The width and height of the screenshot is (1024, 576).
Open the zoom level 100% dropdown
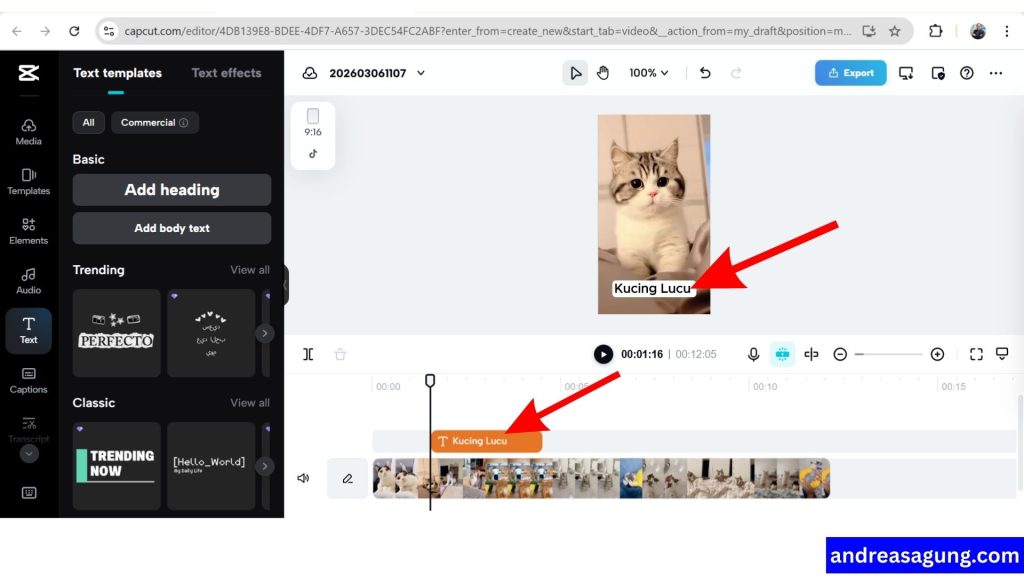[648, 72]
